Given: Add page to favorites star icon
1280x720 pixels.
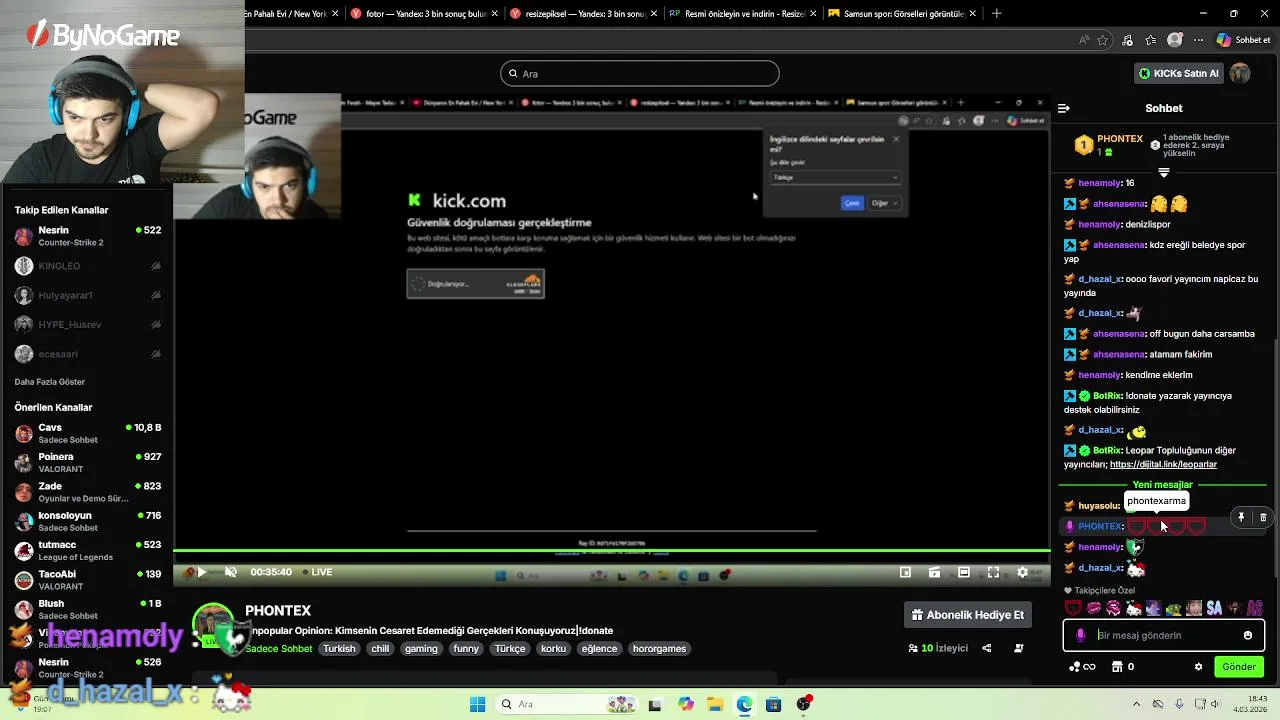Looking at the screenshot, I should tap(1103, 40).
